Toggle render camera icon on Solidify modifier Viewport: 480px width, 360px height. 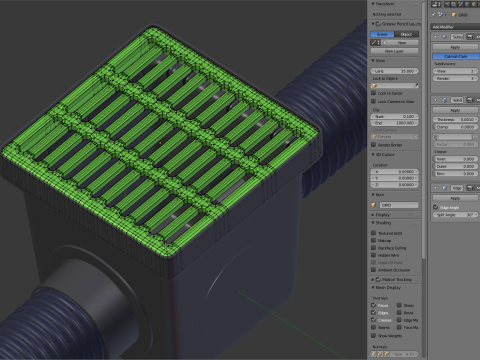tap(470, 100)
